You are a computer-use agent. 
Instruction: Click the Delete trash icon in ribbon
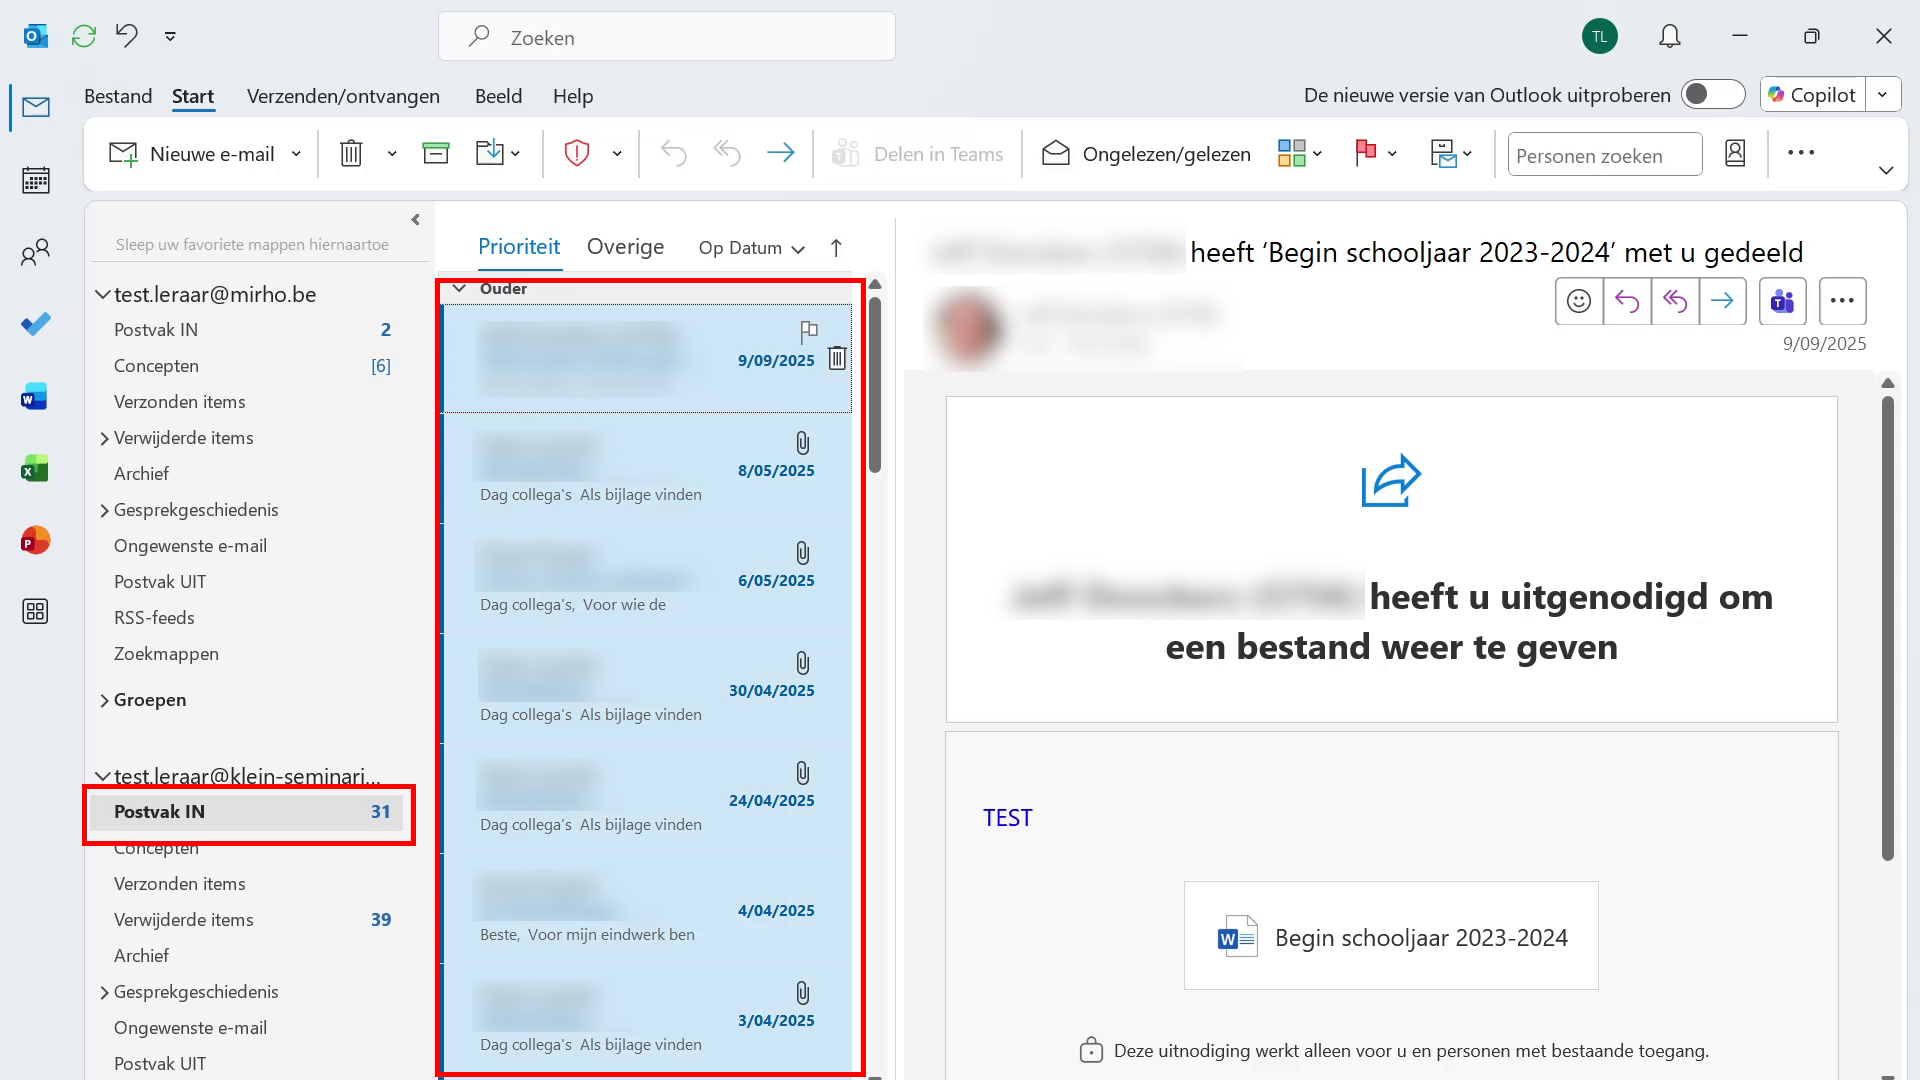click(x=351, y=153)
